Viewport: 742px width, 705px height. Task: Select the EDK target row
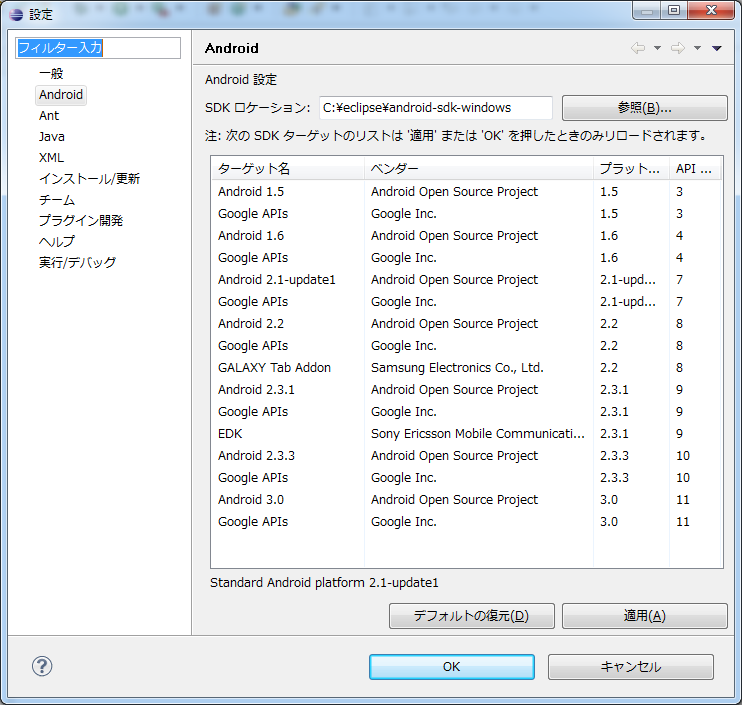click(467, 433)
